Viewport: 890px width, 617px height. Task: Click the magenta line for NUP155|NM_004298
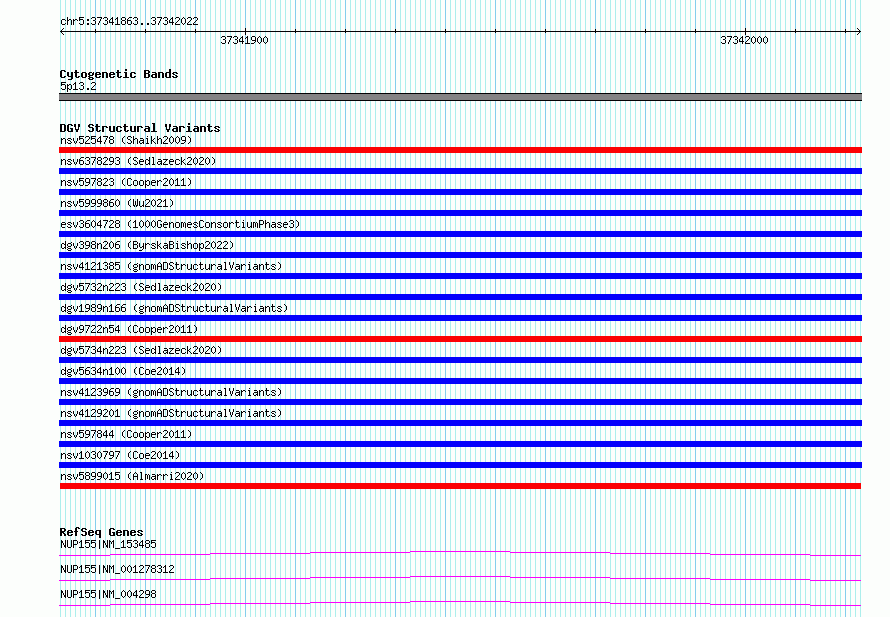click(460, 603)
